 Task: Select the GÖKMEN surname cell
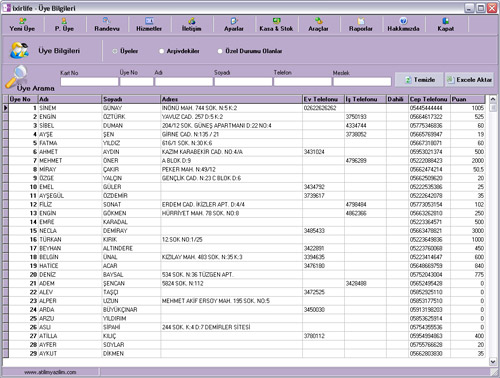tap(131, 213)
